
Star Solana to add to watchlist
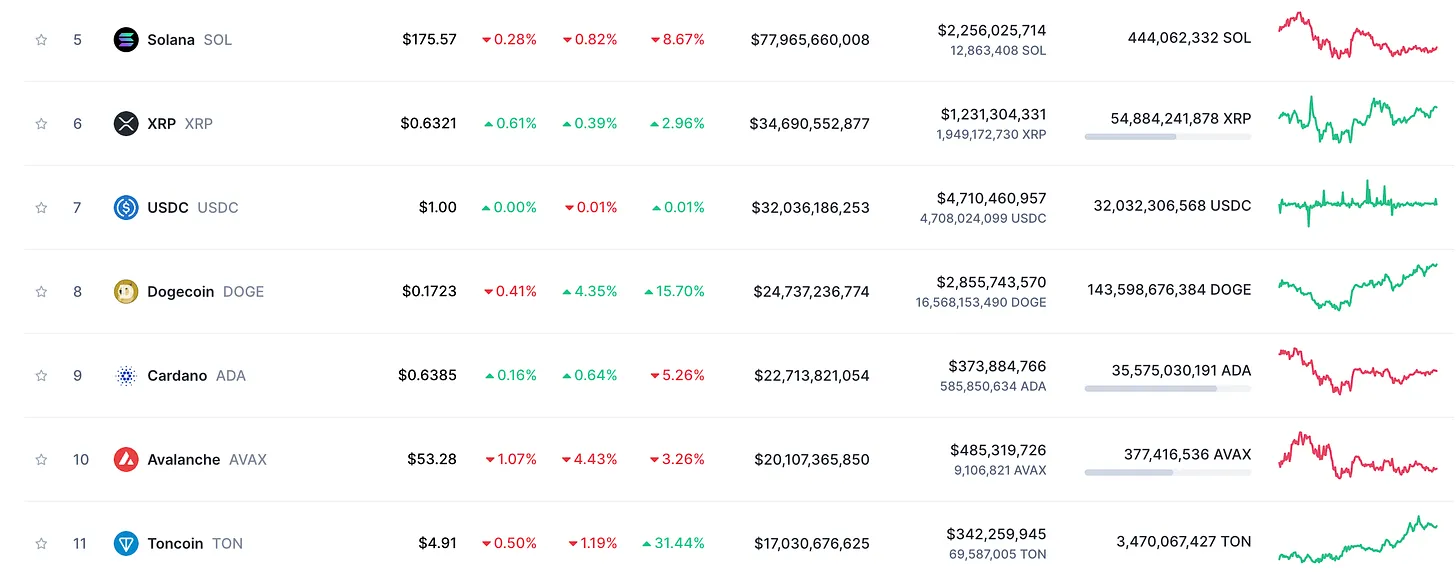click(x=41, y=40)
